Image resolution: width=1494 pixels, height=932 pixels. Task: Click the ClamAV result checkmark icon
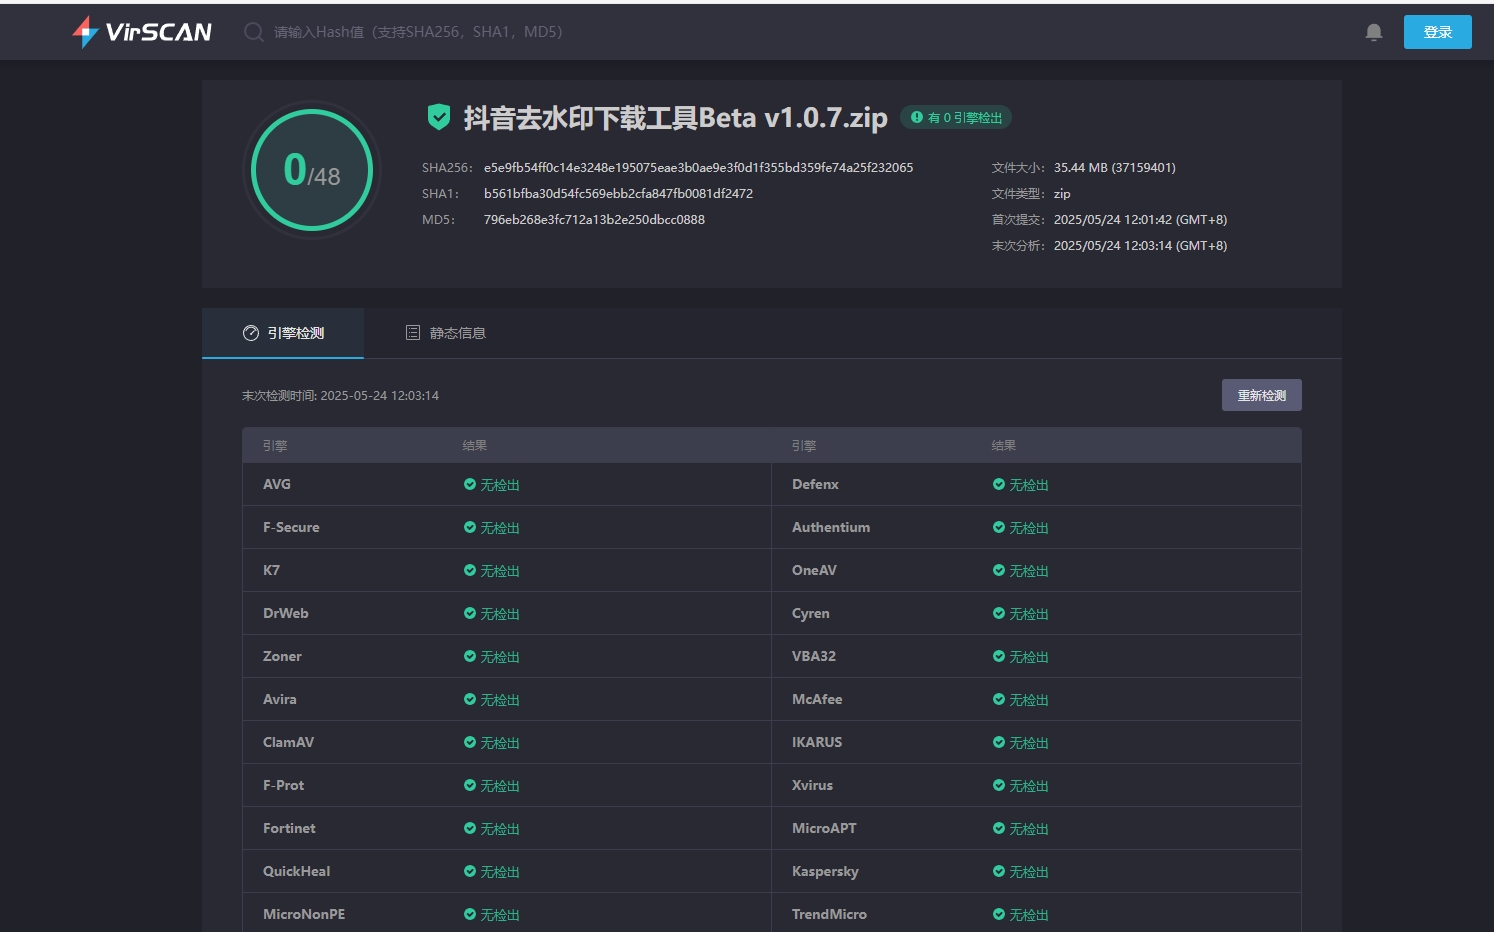[x=470, y=742]
